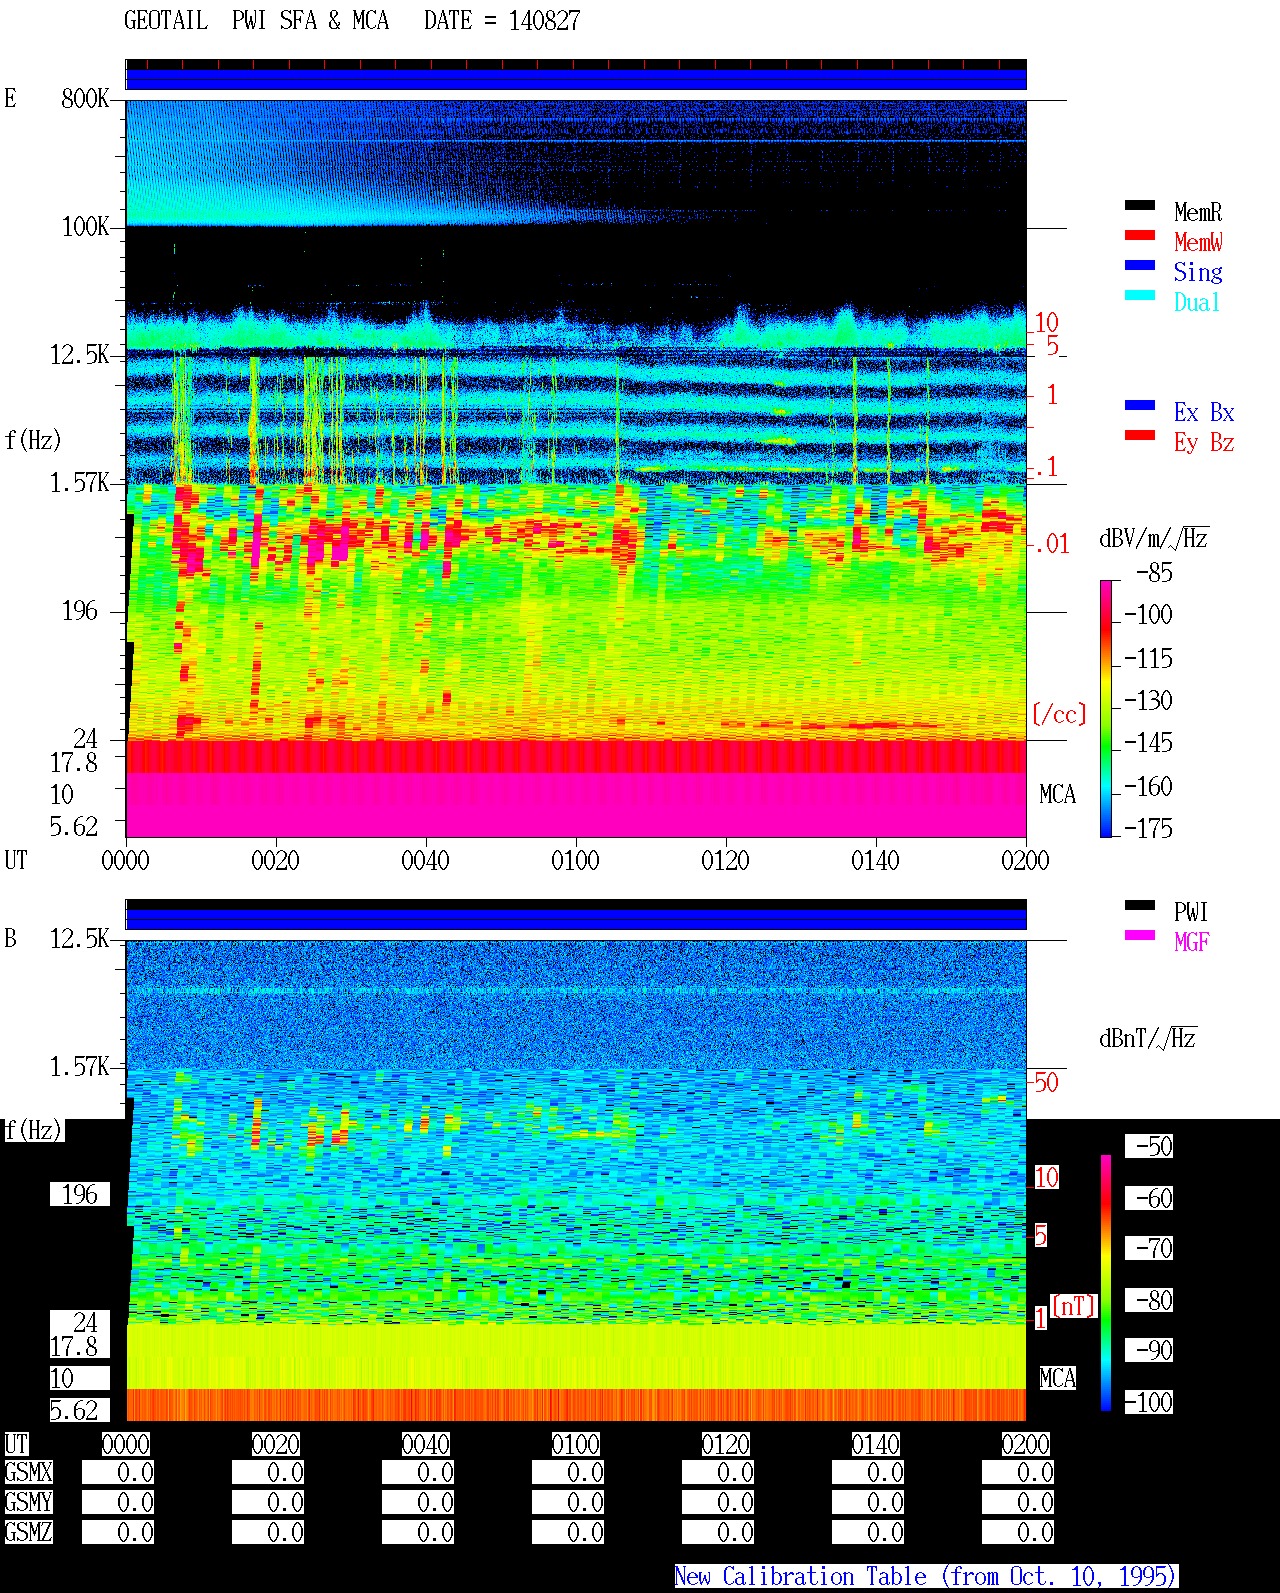
Task: Select the GSMY value under 0100
Action: click(568, 1503)
